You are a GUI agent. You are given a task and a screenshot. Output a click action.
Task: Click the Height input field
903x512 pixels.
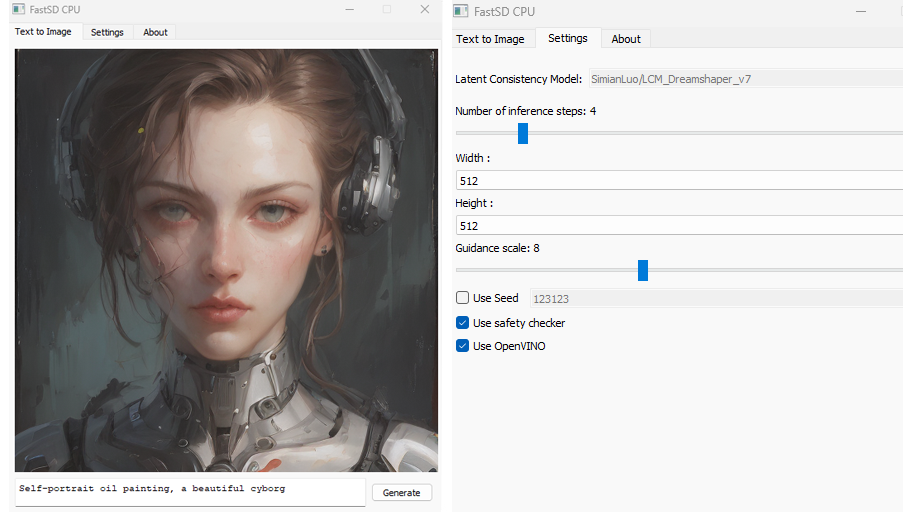pyautogui.click(x=678, y=226)
